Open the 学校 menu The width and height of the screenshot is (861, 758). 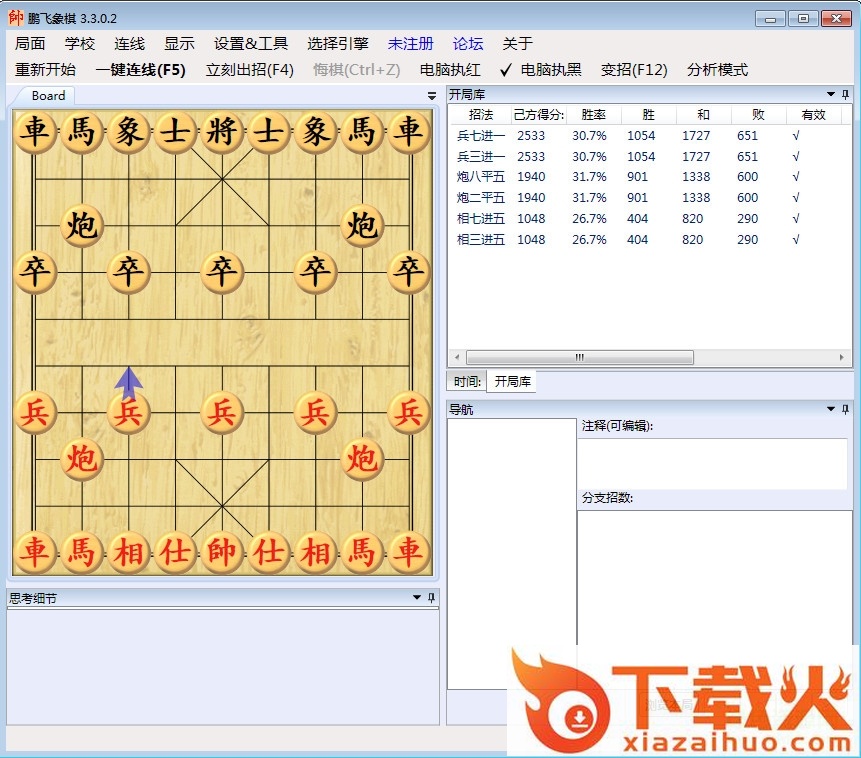[80, 43]
